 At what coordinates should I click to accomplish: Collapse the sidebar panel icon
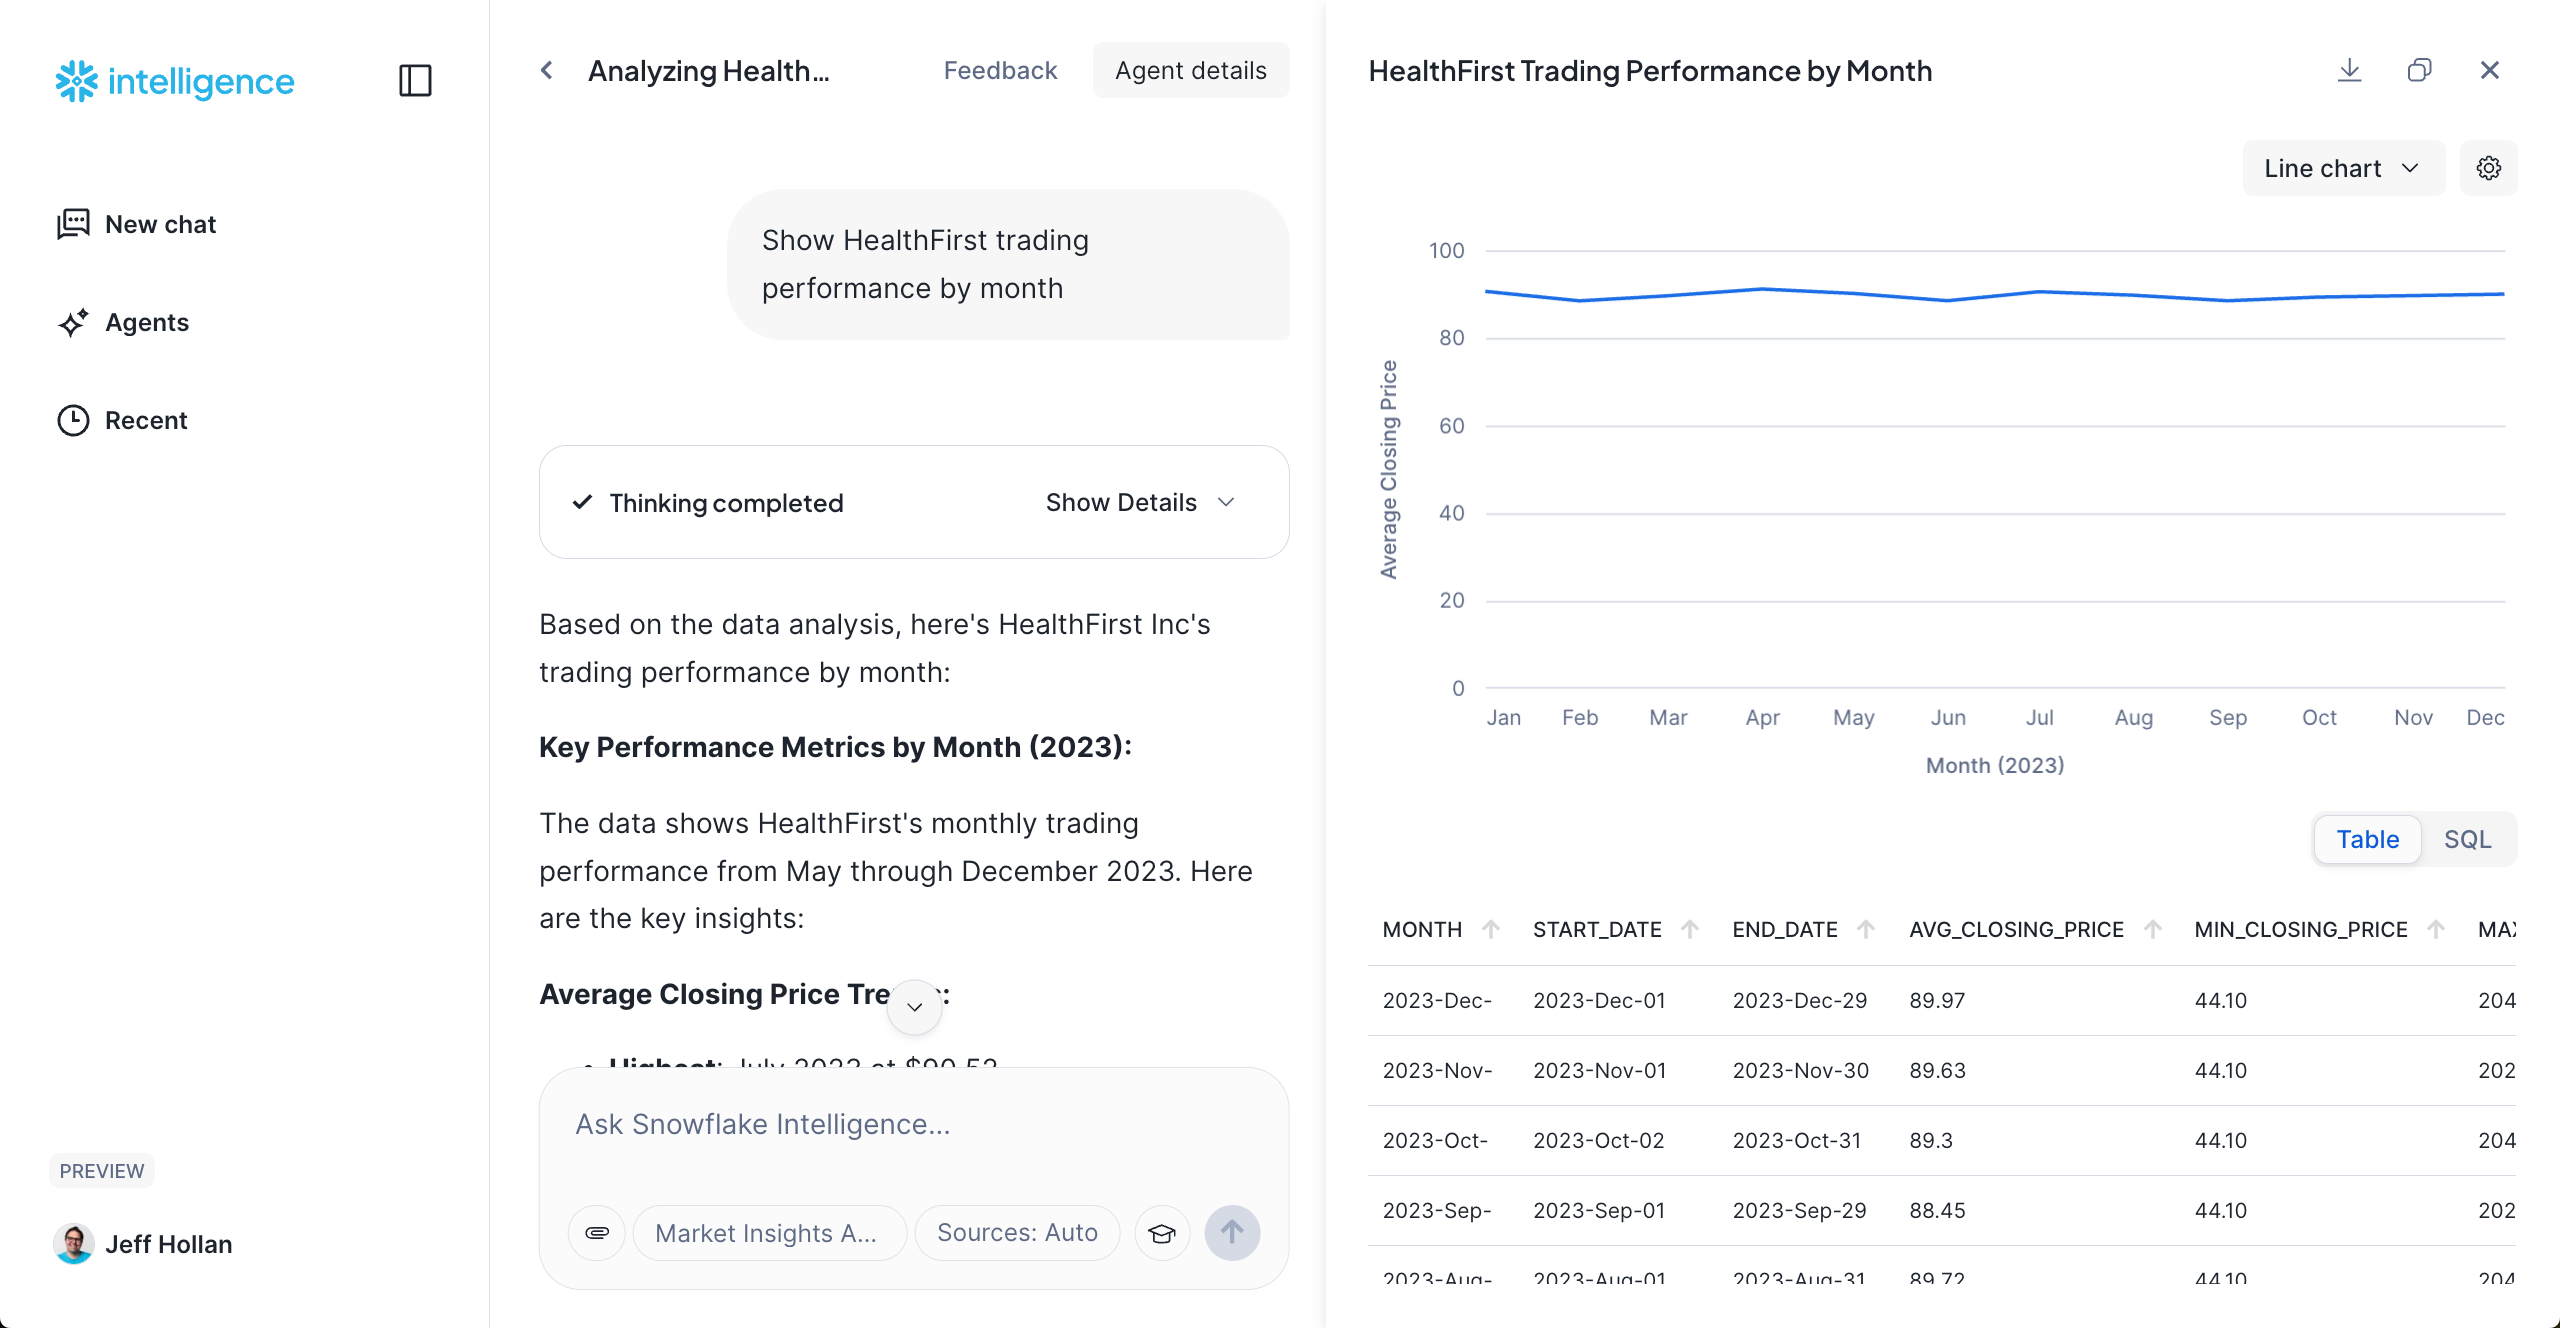click(x=415, y=80)
